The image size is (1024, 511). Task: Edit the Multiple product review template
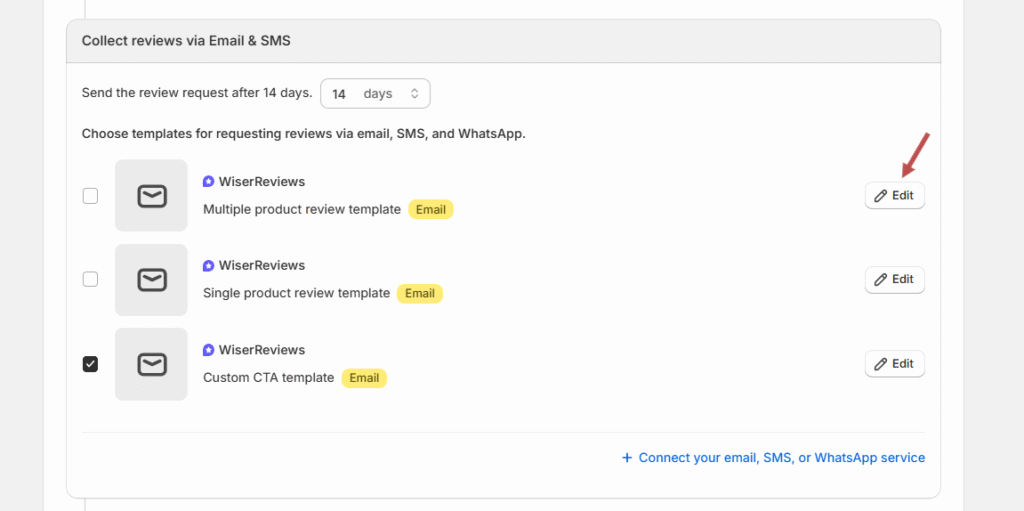(894, 196)
